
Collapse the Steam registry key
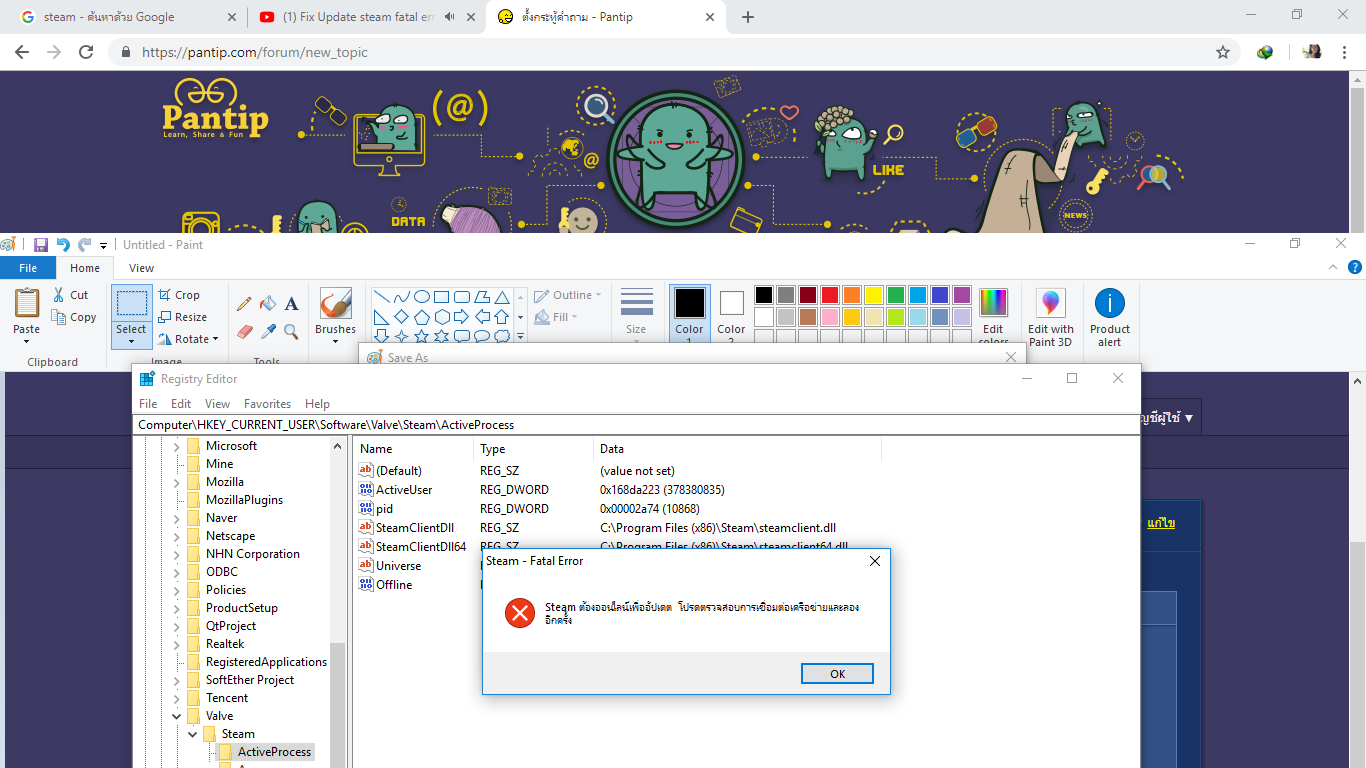point(193,734)
